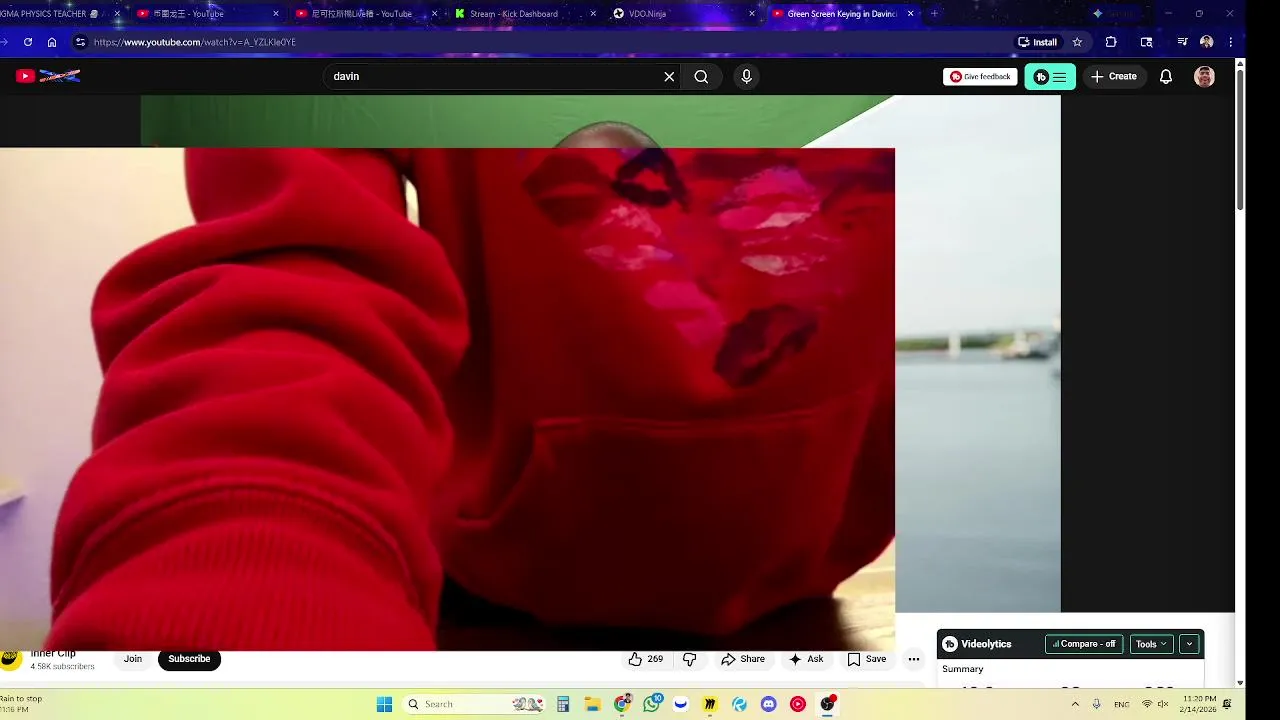Save the video to a playlist
1280x720 pixels.
coord(866,659)
